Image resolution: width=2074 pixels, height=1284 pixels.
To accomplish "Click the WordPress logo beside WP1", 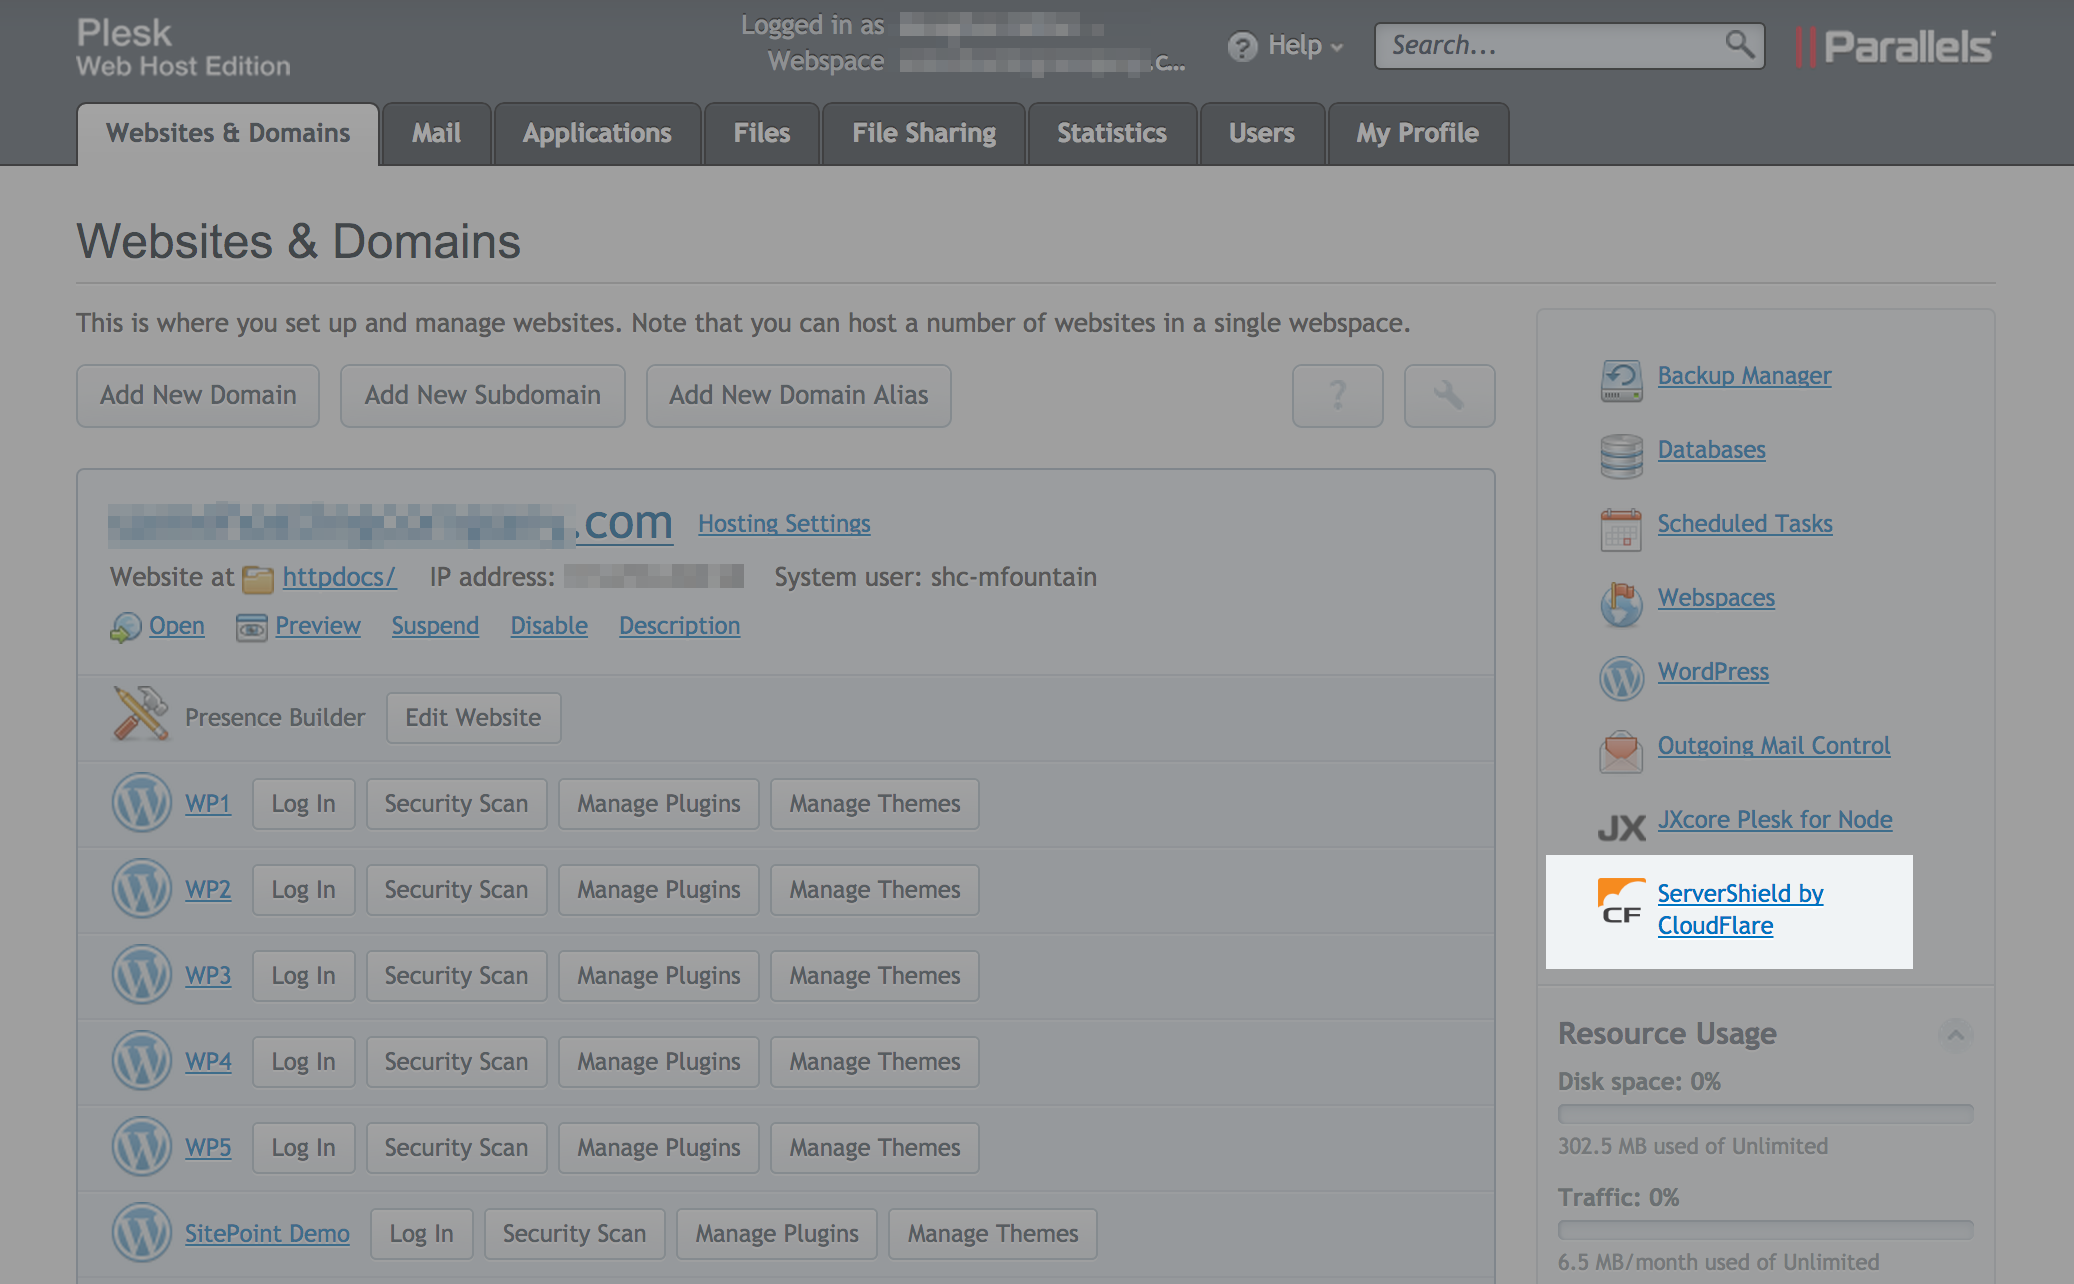I will (x=141, y=803).
